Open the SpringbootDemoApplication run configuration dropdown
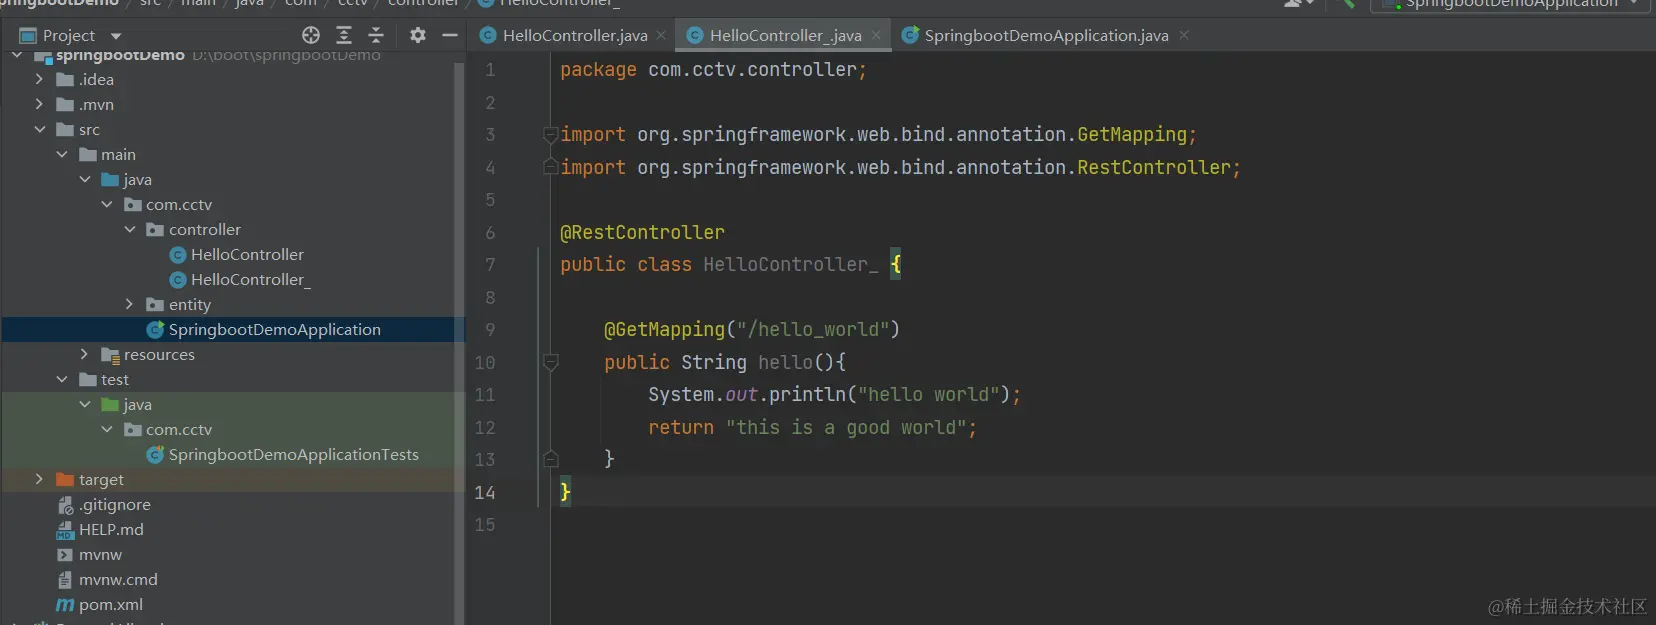 (x=1510, y=5)
